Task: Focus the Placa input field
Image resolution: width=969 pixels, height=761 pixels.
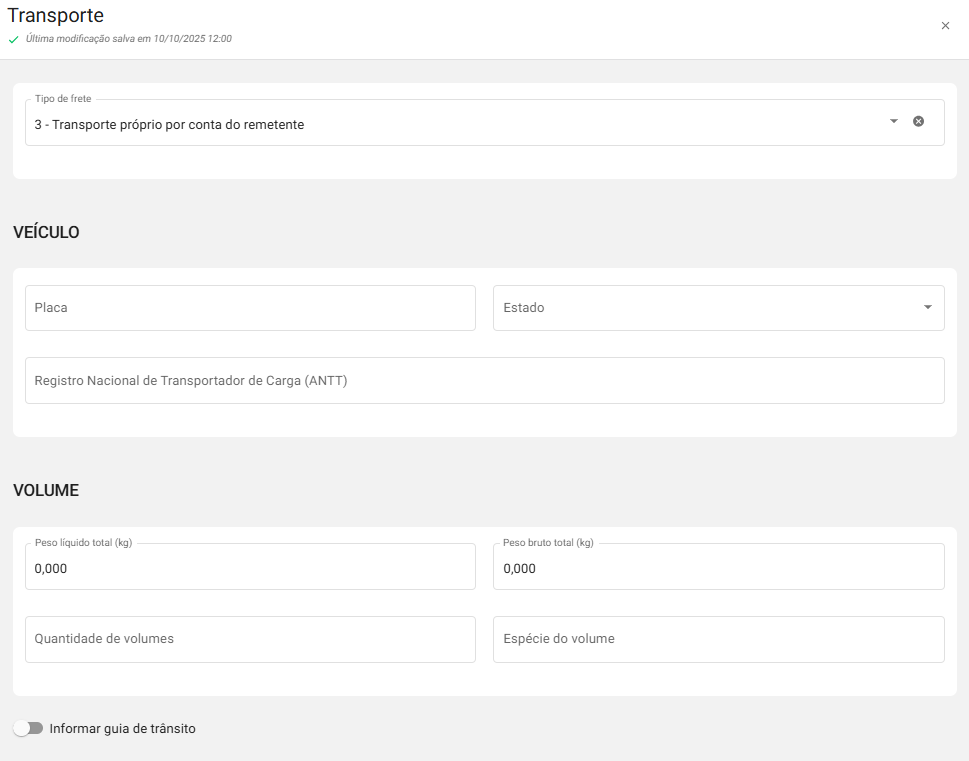Action: (x=250, y=308)
